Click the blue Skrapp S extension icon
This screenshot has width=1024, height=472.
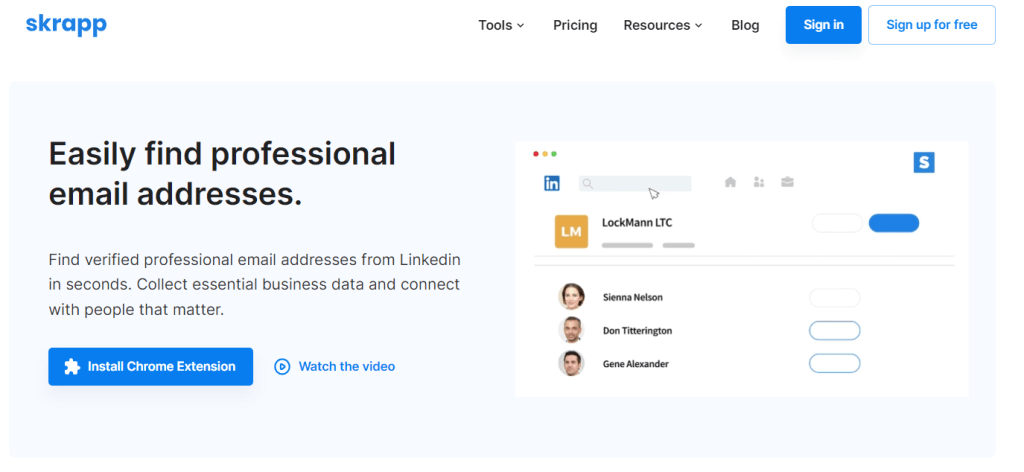pyautogui.click(x=923, y=163)
